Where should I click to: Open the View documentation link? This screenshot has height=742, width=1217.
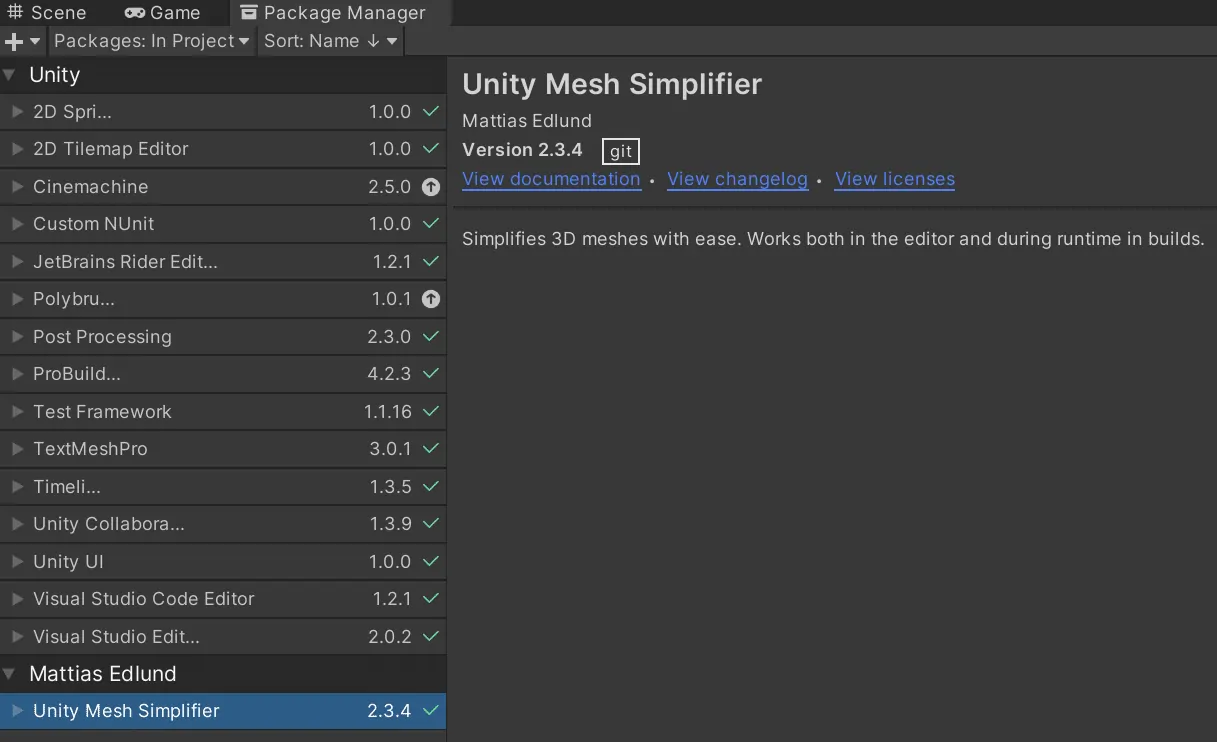pyautogui.click(x=551, y=179)
